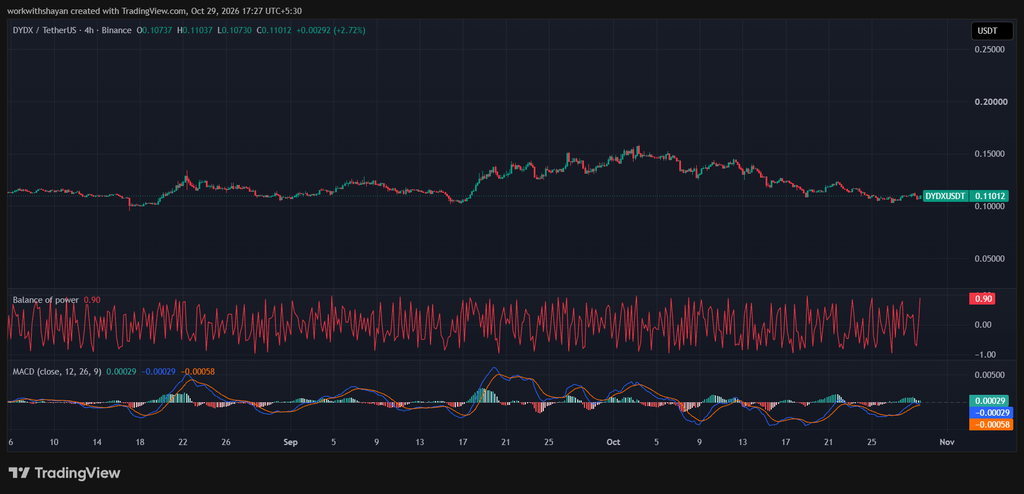1024x494 pixels.
Task: Click the high value H0.11037
Action: 195,30
